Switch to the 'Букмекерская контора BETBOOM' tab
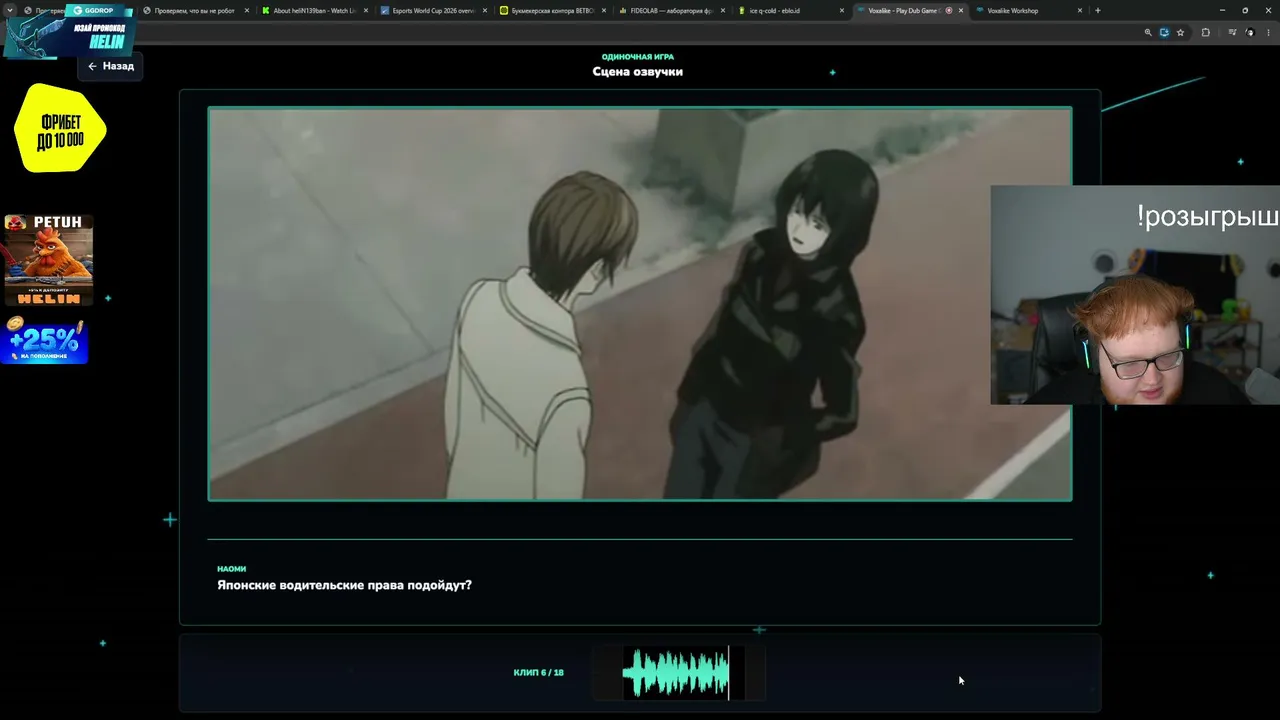 (x=552, y=11)
